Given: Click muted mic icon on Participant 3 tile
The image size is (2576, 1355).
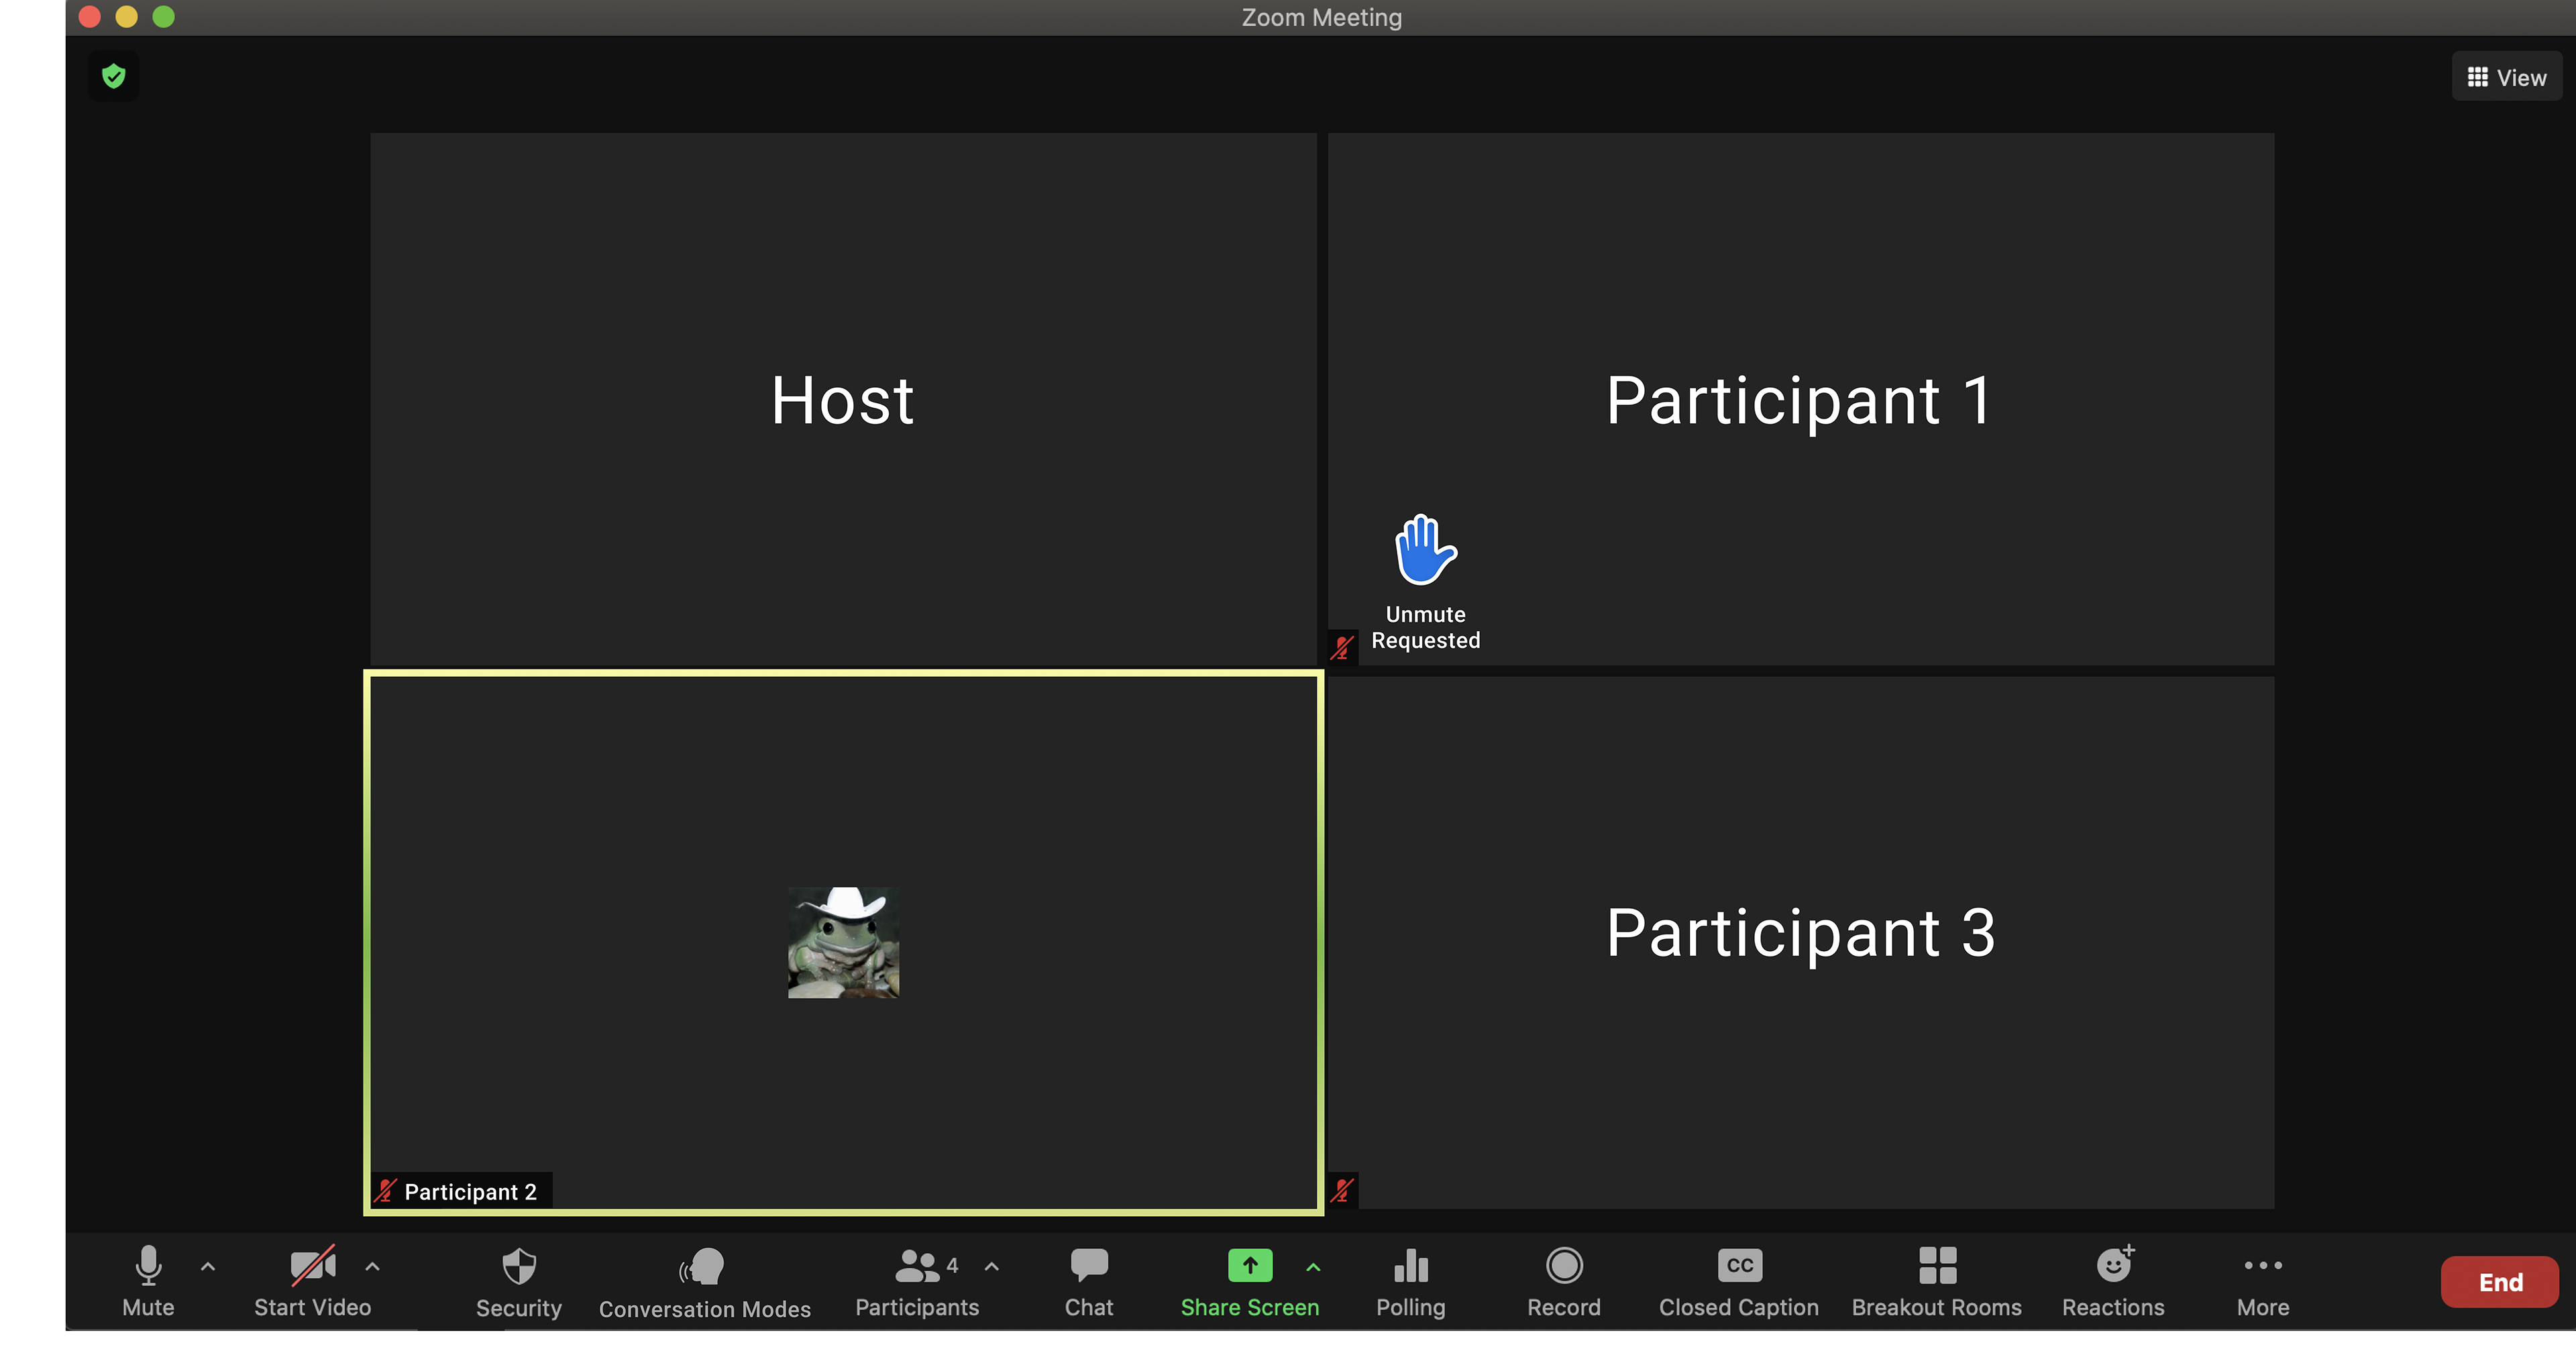Looking at the screenshot, I should pos(1342,1190).
